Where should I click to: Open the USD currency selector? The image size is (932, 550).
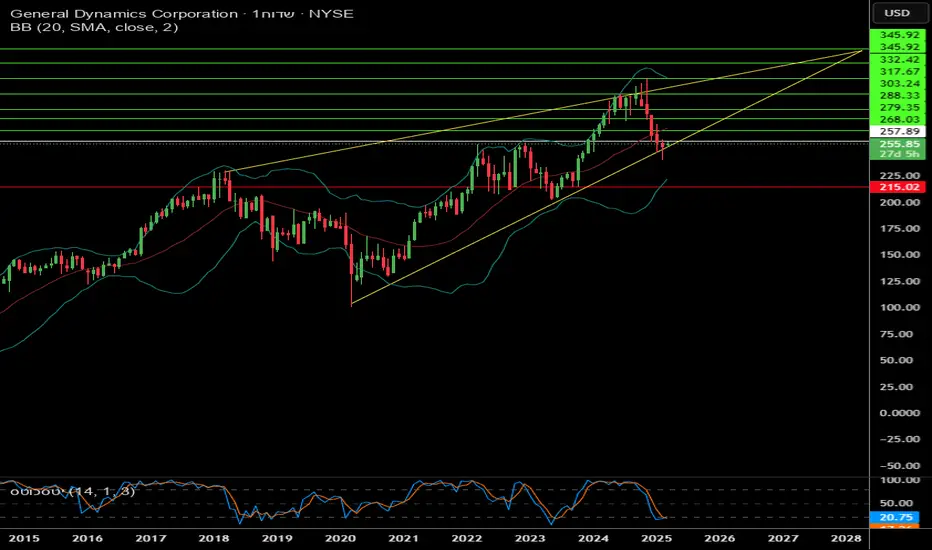click(897, 12)
